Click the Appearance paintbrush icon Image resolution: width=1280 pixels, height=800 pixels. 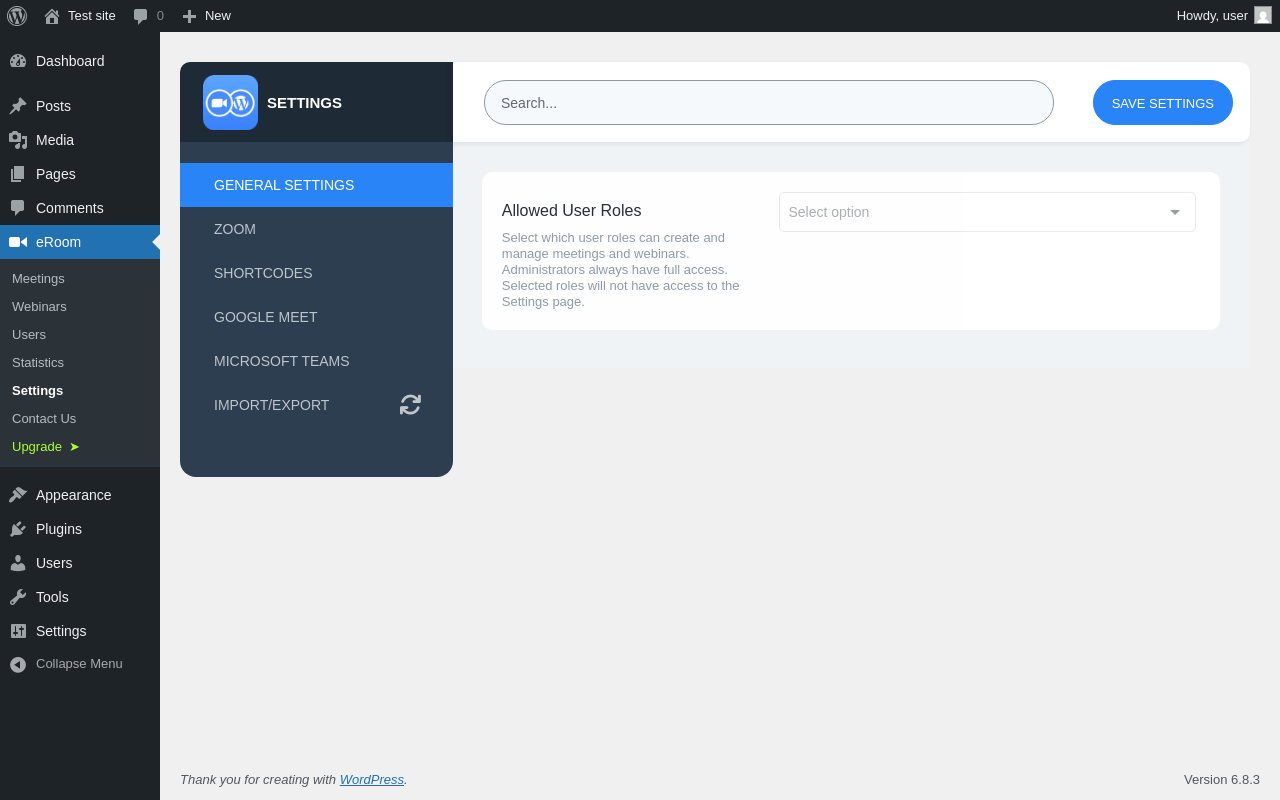pos(18,495)
